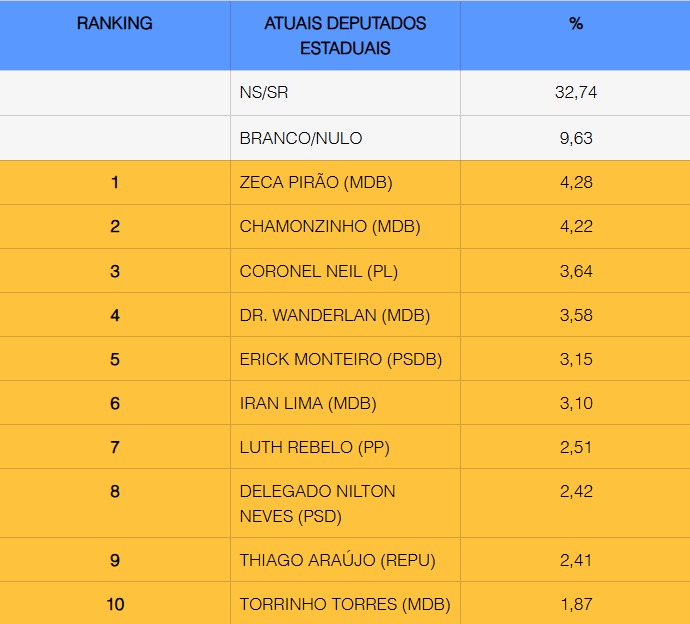The height and width of the screenshot is (624, 690).
Task: Select ERICK MONTEIRO (PSDB) cell
Action: 341,359
